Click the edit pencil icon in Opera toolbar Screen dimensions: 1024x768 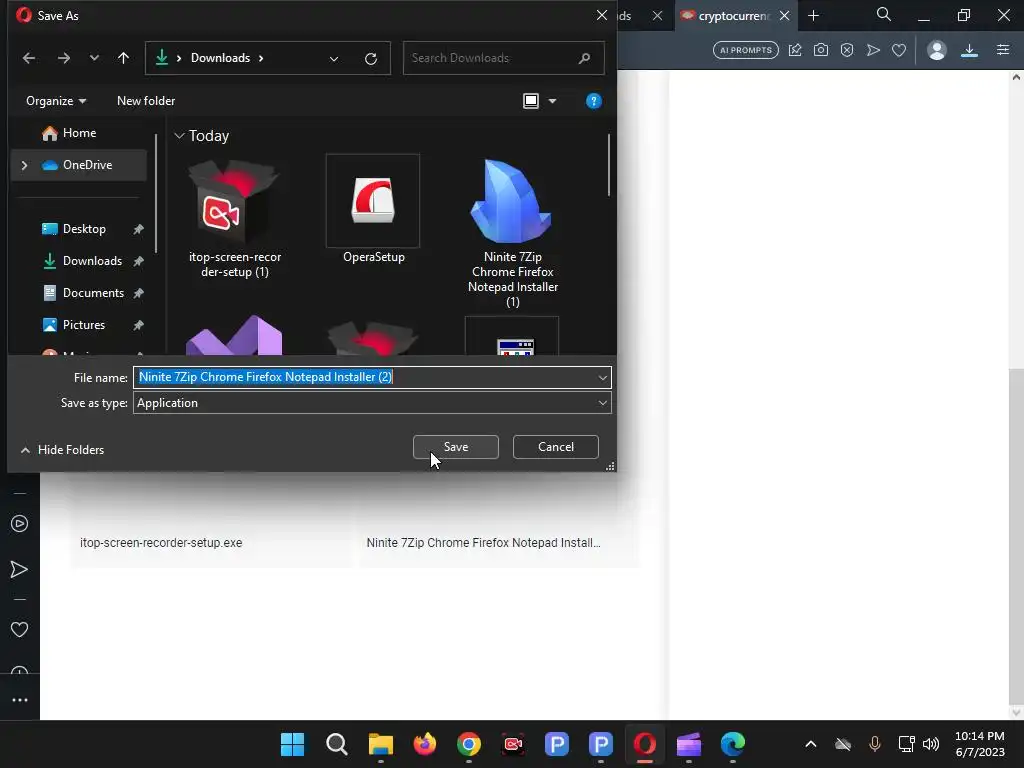[x=795, y=50]
